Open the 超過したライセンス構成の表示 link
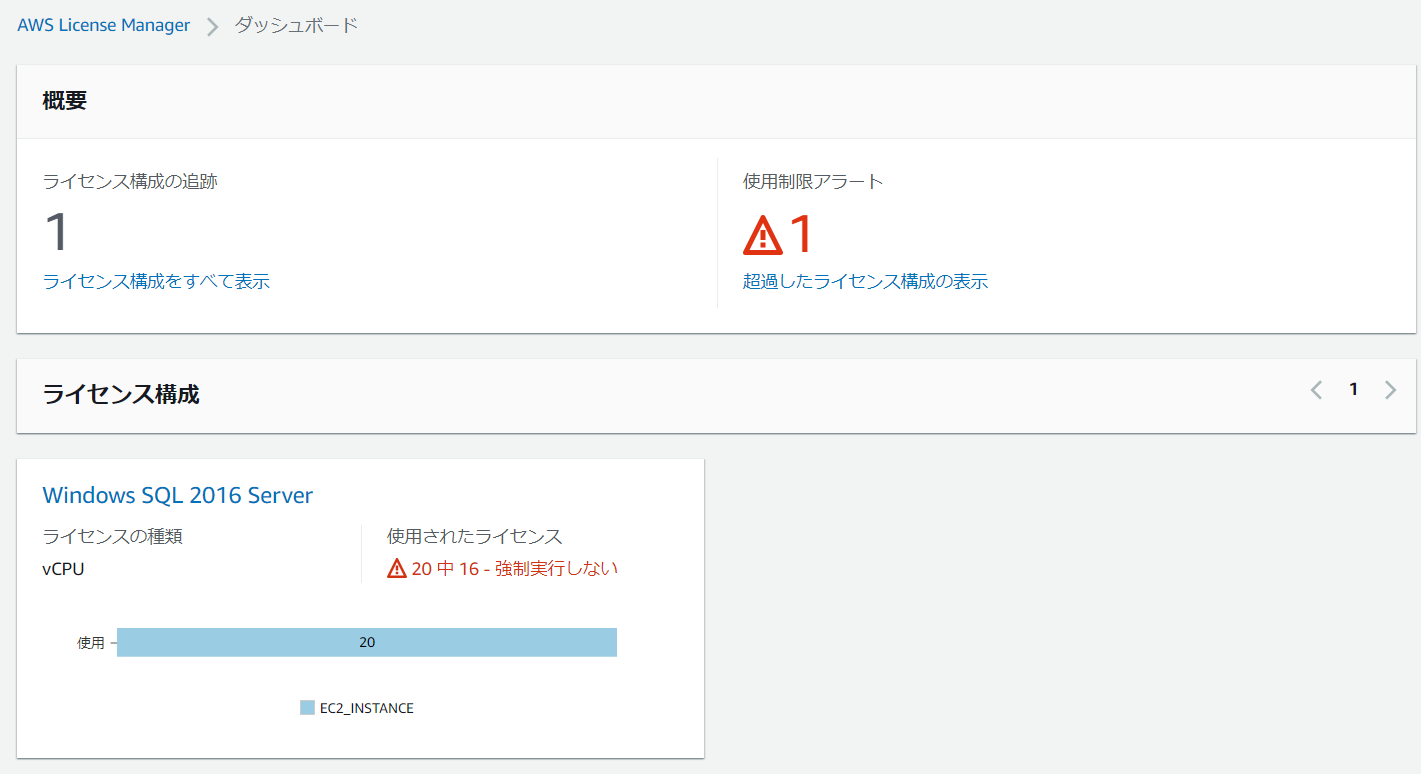This screenshot has height=774, width=1421. tap(865, 281)
